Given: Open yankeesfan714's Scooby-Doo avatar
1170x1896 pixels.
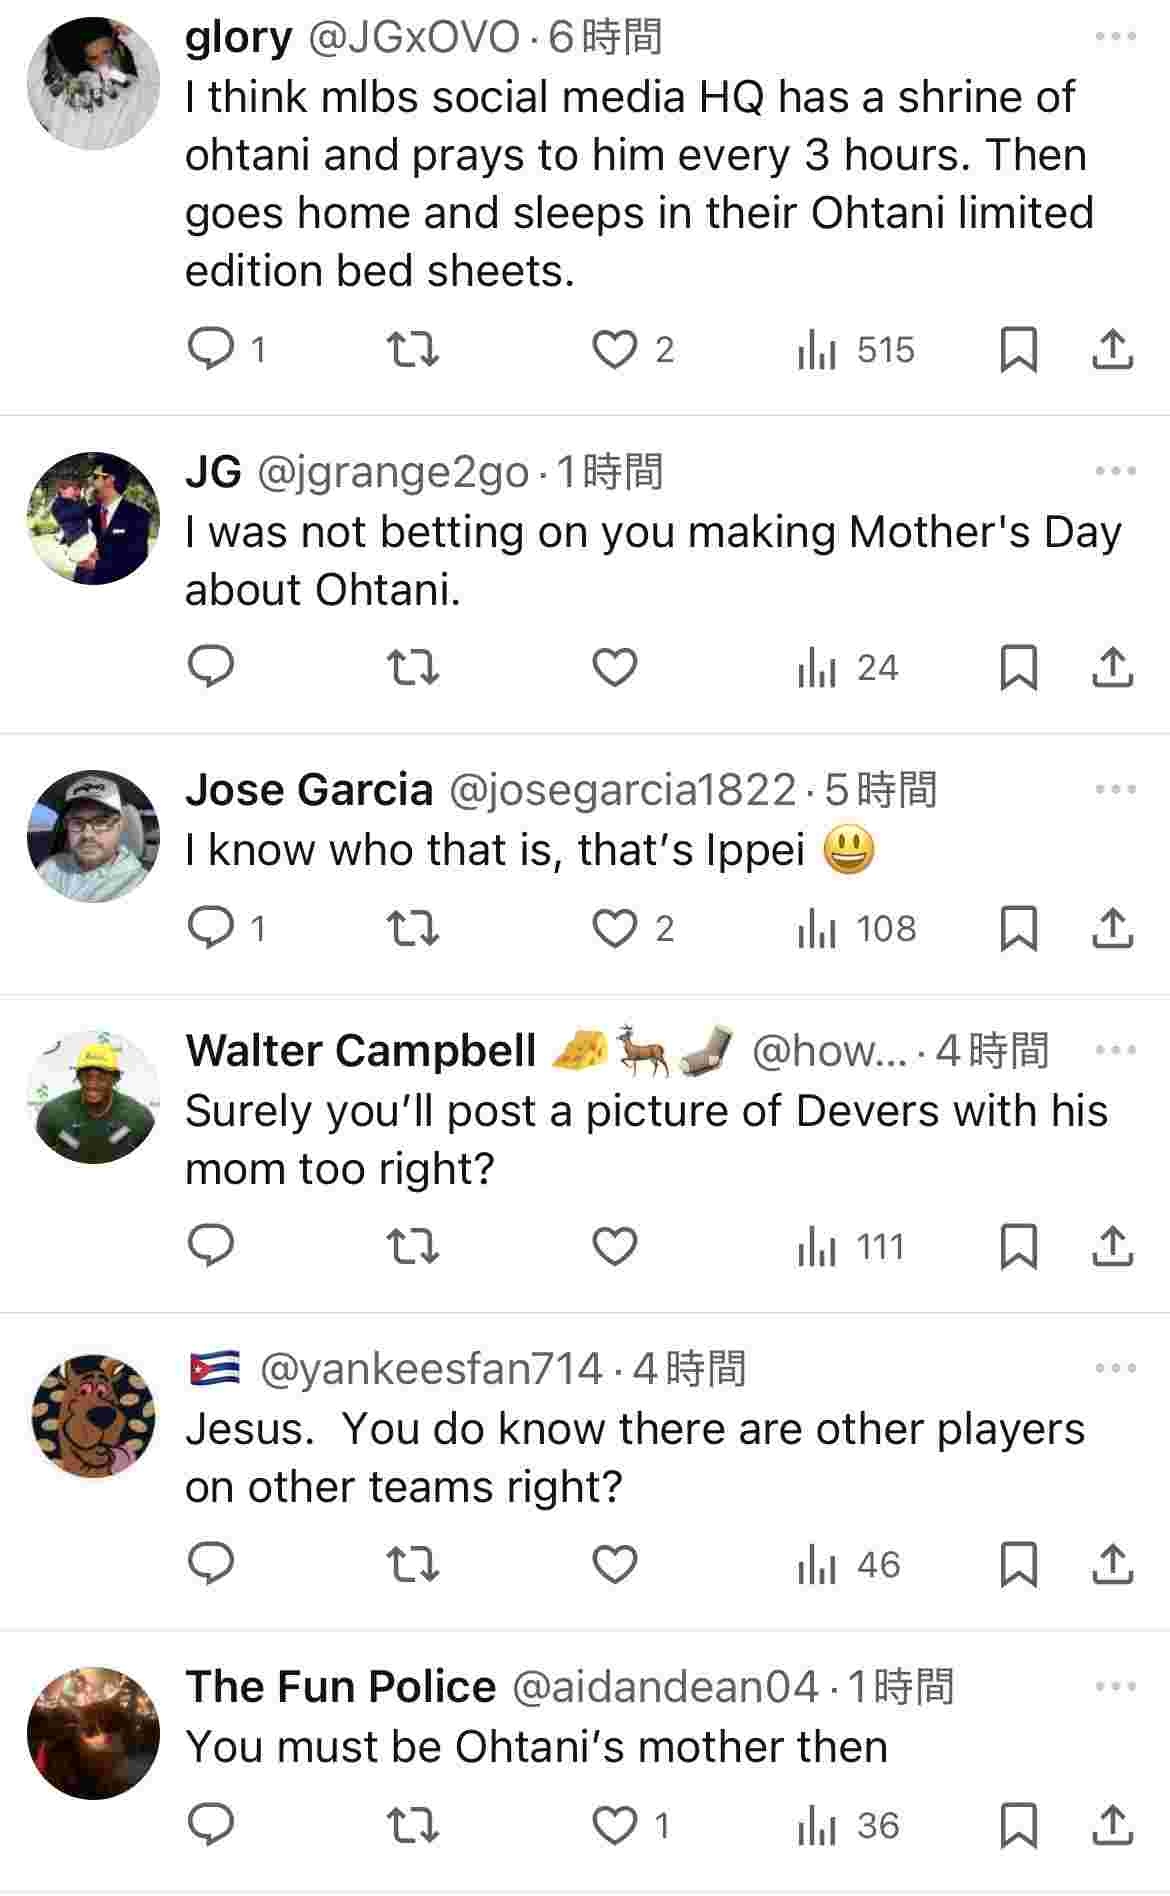Looking at the screenshot, I should (93, 1415).
